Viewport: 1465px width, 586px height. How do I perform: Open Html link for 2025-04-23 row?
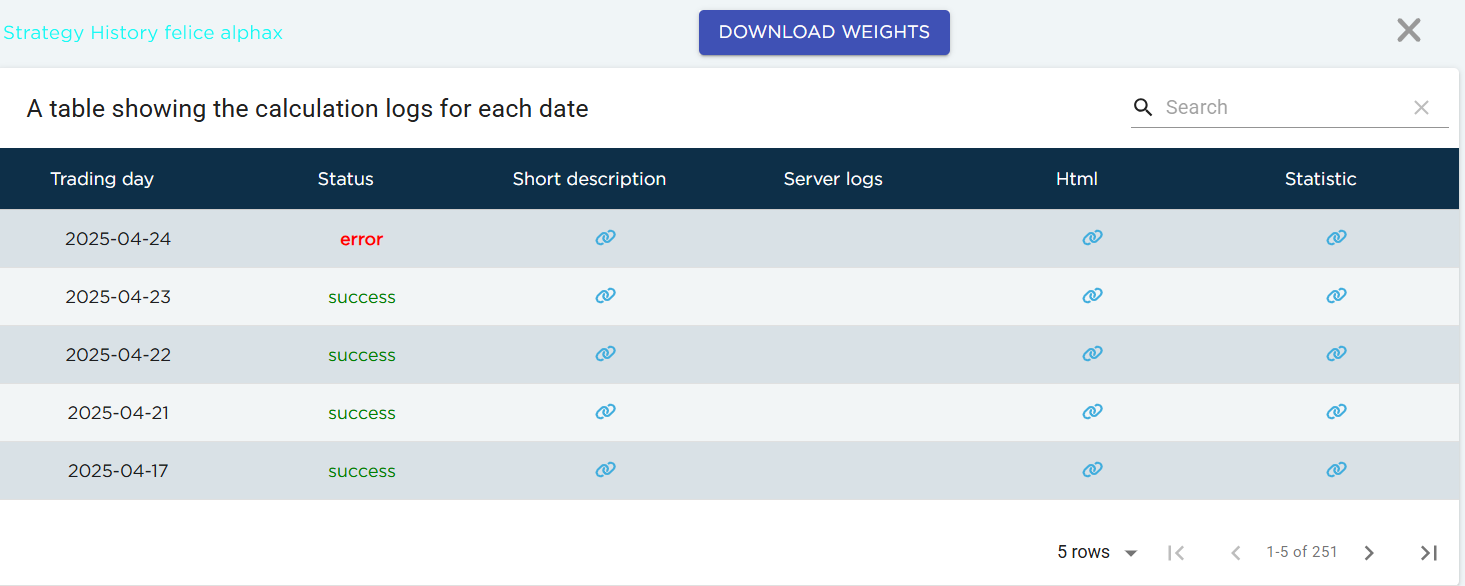1092,296
